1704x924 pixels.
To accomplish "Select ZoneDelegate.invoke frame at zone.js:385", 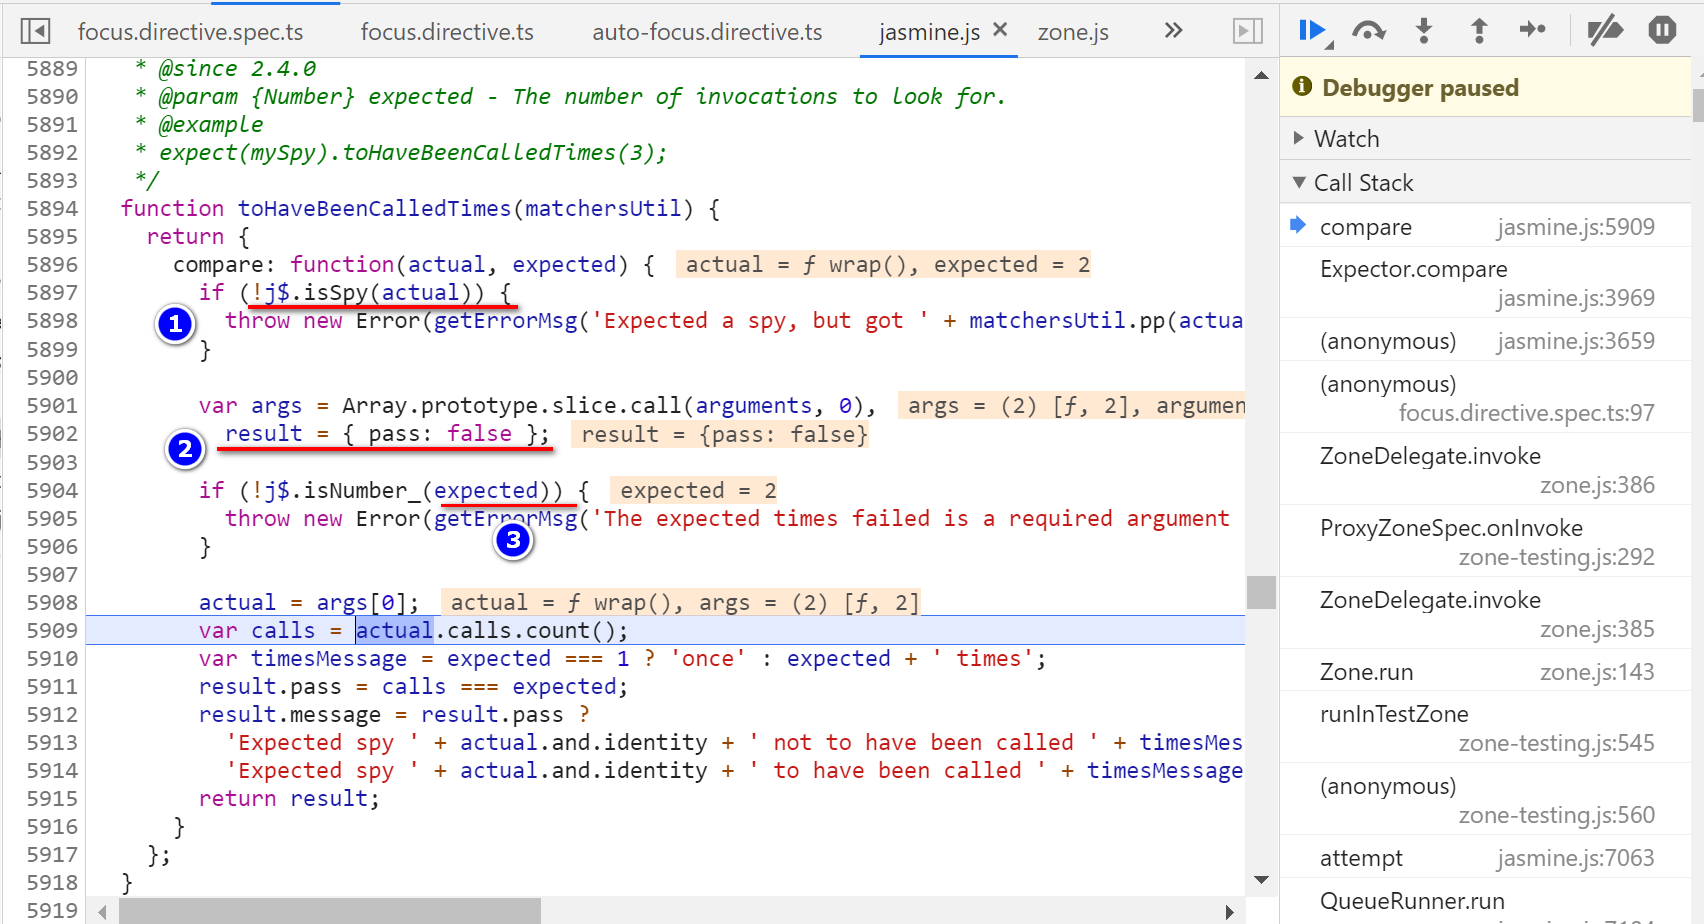I will (1485, 614).
